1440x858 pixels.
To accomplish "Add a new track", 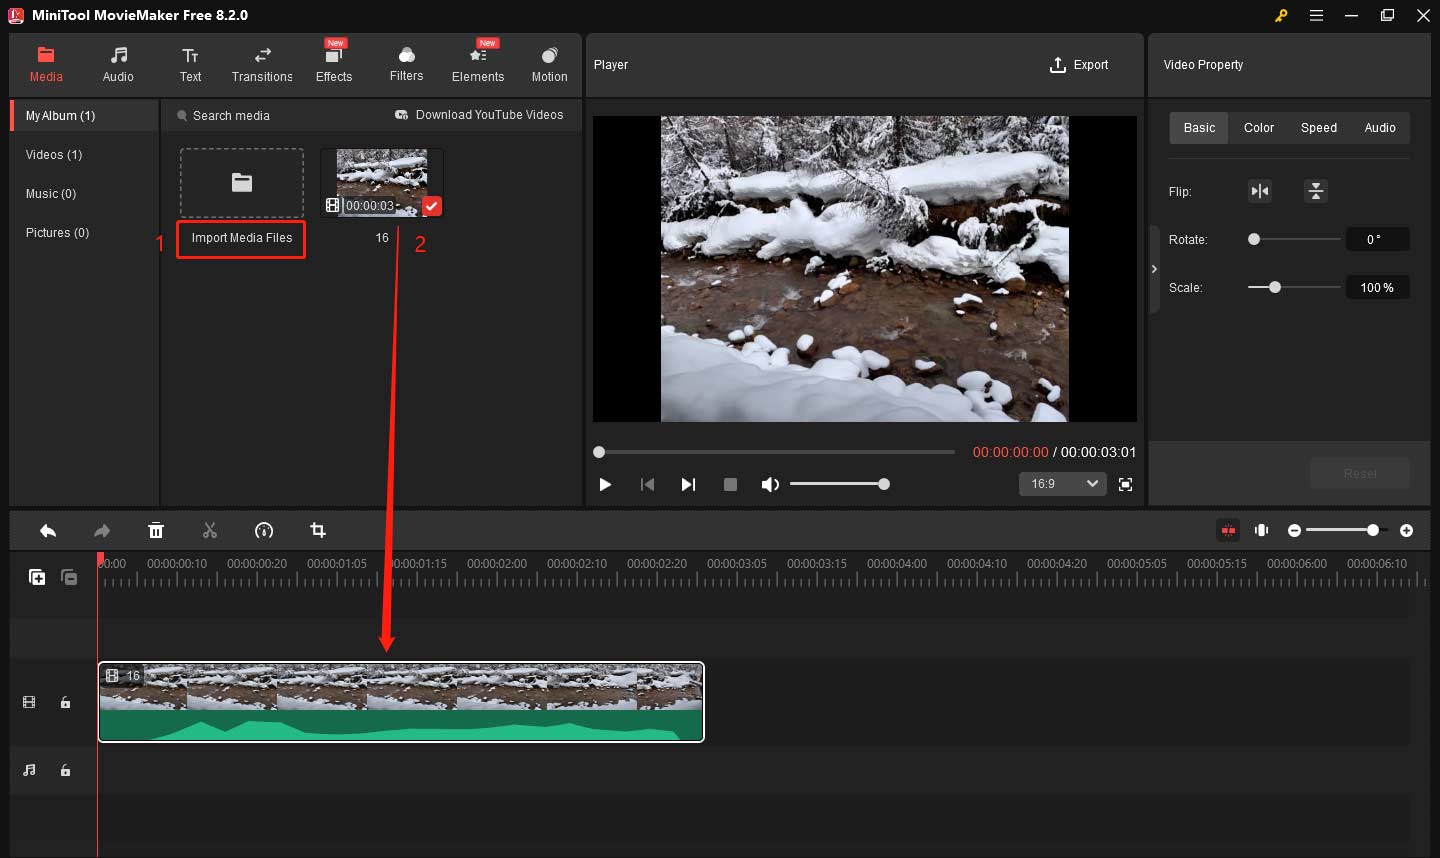I will click(x=37, y=577).
